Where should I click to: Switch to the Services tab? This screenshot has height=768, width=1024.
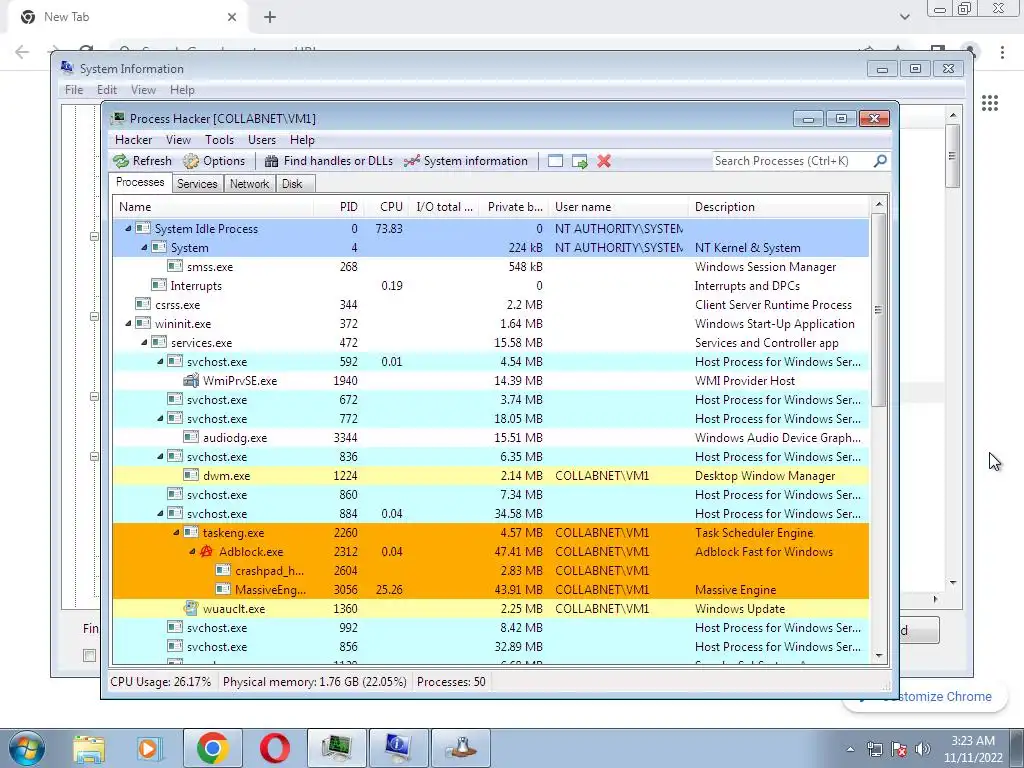point(197,184)
